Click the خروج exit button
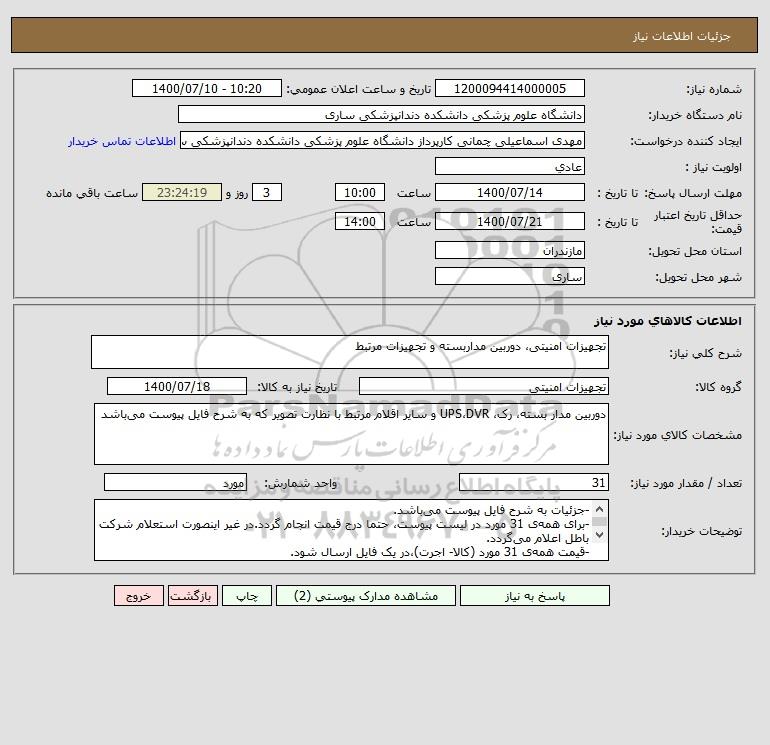 coord(138,596)
